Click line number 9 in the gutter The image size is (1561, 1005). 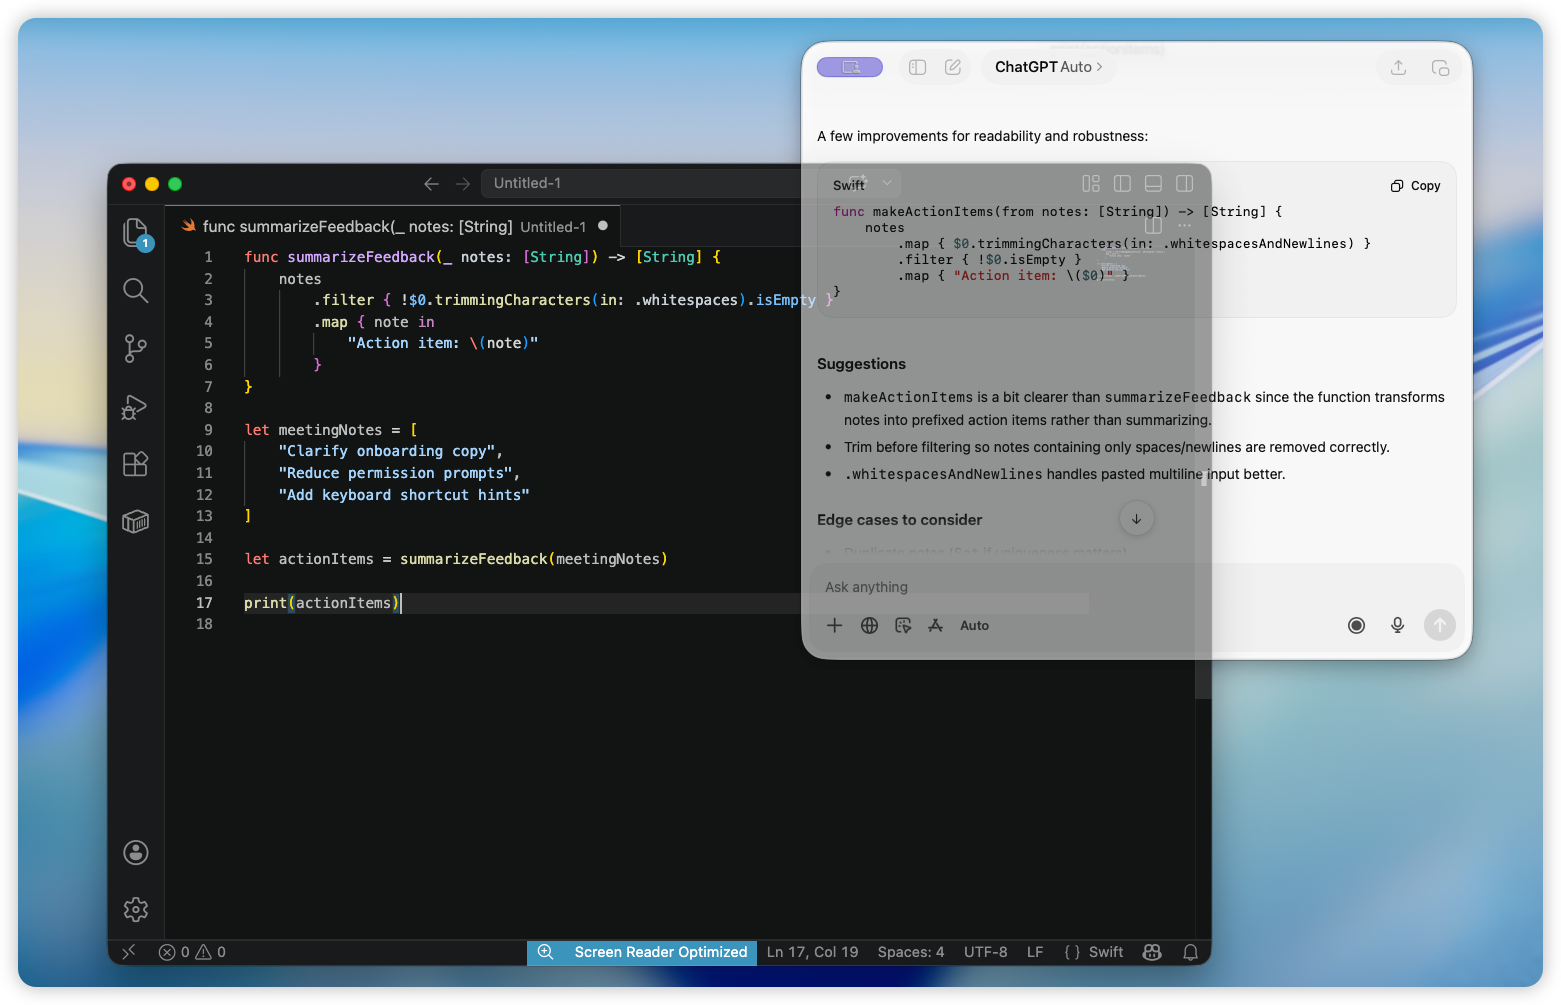208,430
